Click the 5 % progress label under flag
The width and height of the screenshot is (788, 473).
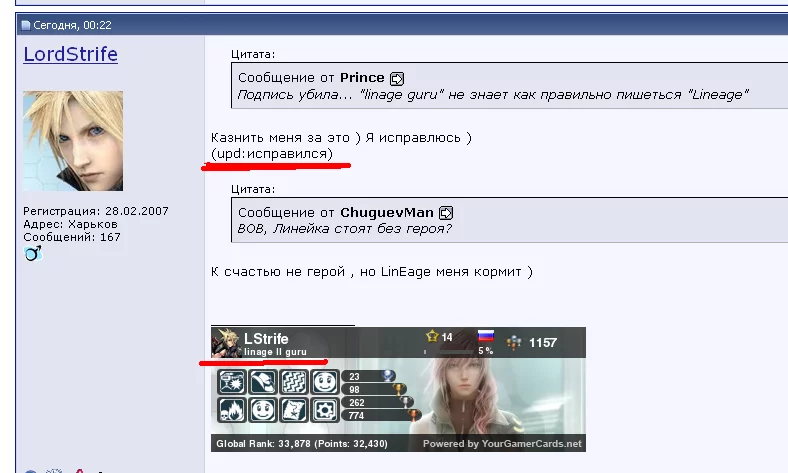(485, 351)
